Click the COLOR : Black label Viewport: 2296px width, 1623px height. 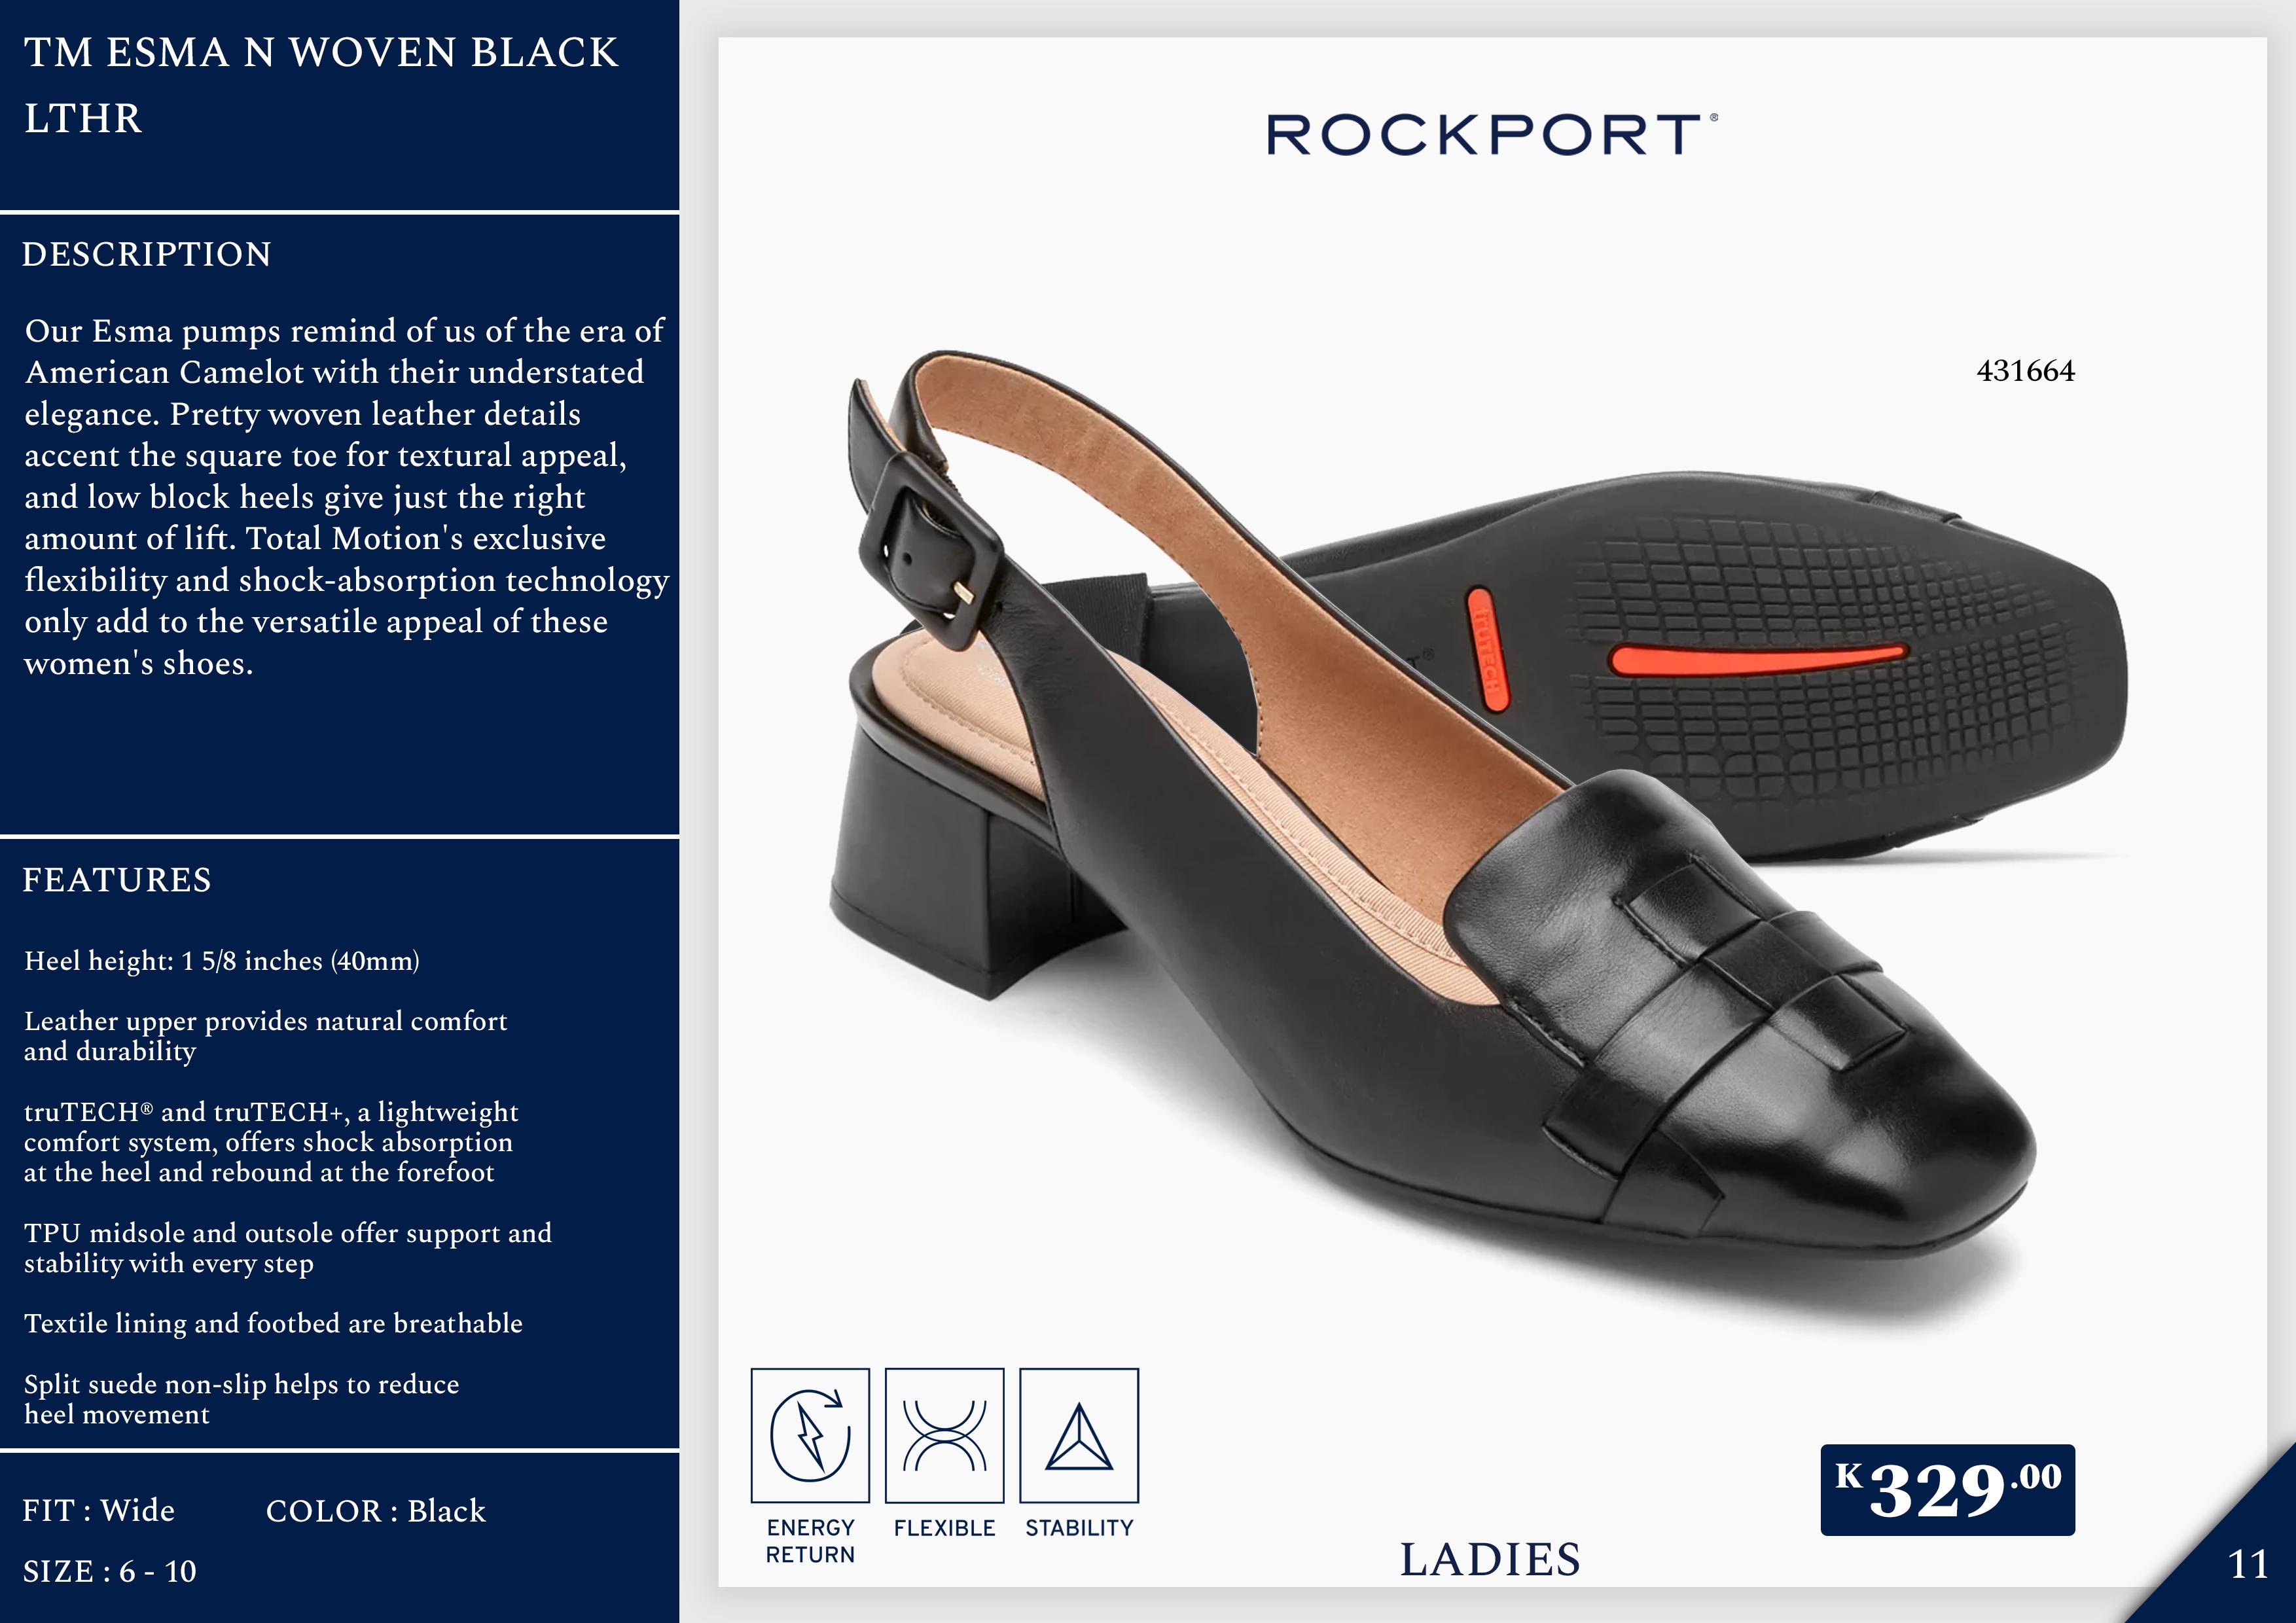pyautogui.click(x=376, y=1510)
